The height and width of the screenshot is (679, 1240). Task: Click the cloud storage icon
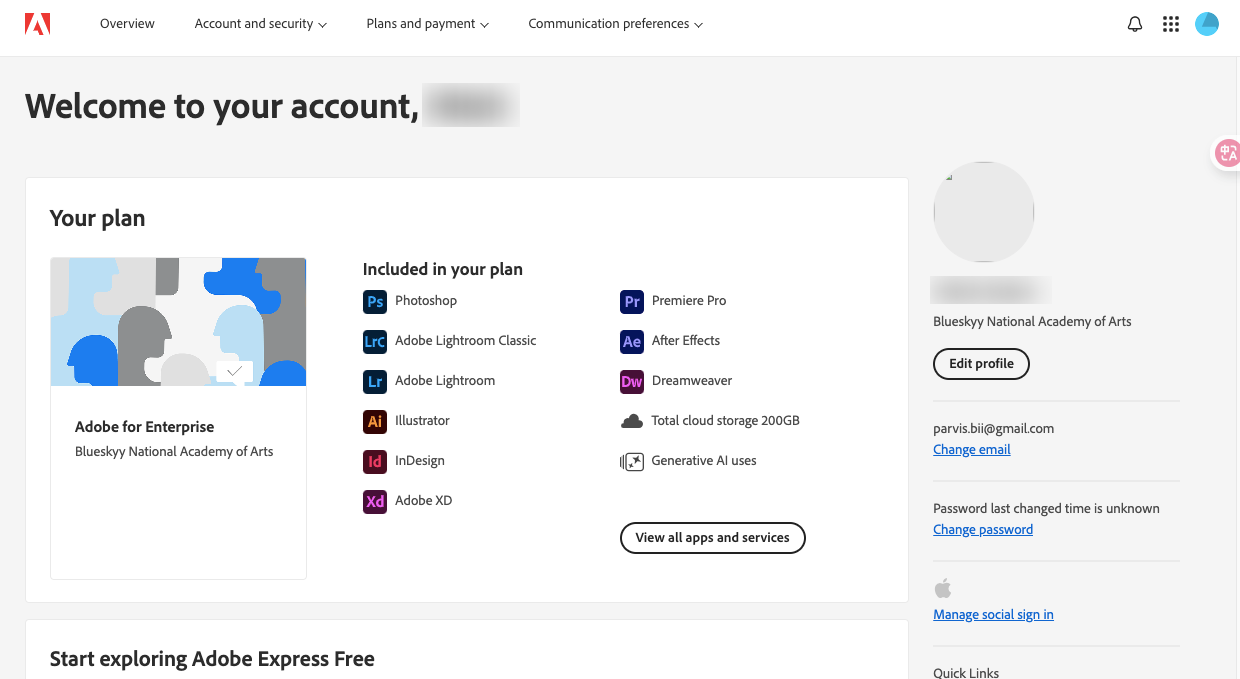click(x=632, y=421)
